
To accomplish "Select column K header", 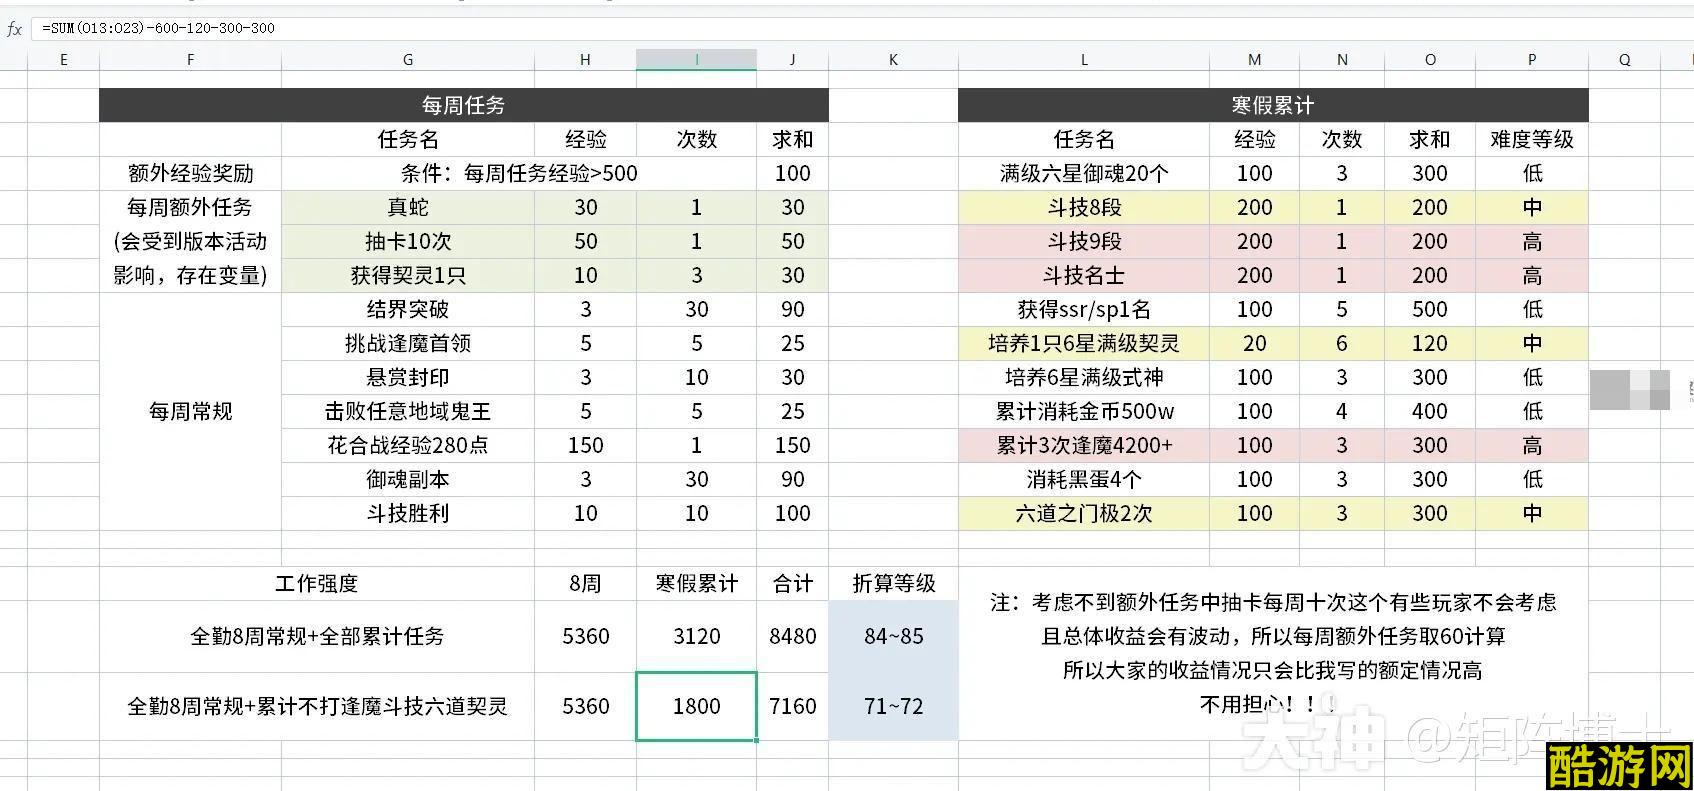I will tap(893, 60).
